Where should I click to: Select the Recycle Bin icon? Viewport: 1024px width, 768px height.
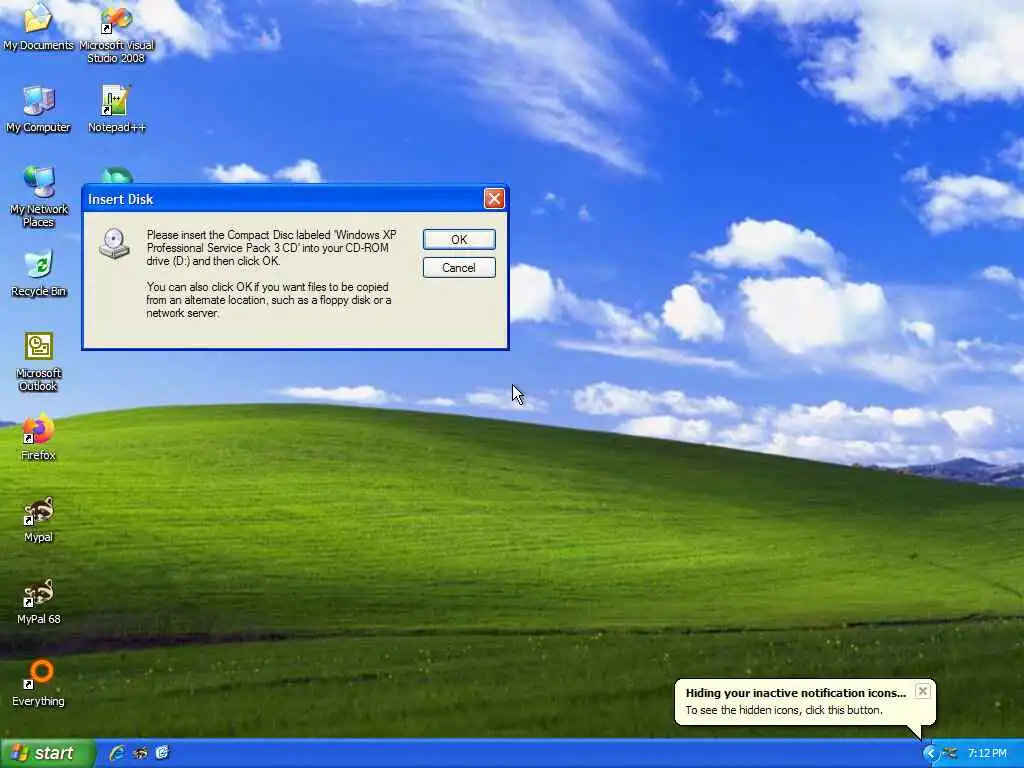(39, 273)
